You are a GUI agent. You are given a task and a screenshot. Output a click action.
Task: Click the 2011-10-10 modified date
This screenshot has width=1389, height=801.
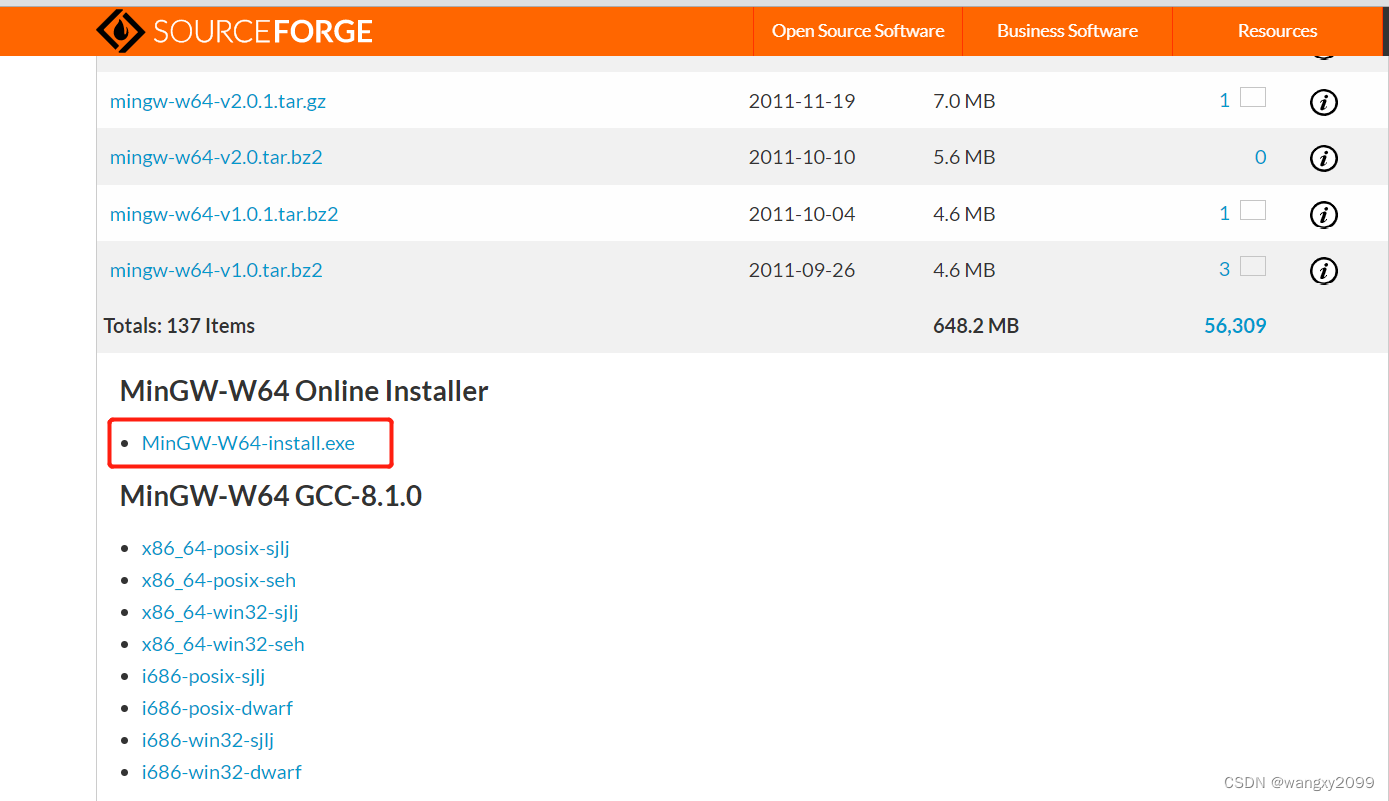coord(802,157)
